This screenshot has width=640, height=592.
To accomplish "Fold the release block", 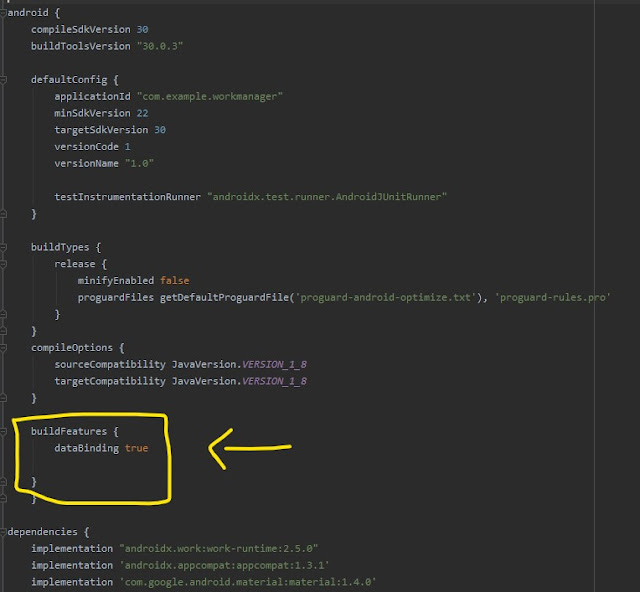I will coord(4,264).
